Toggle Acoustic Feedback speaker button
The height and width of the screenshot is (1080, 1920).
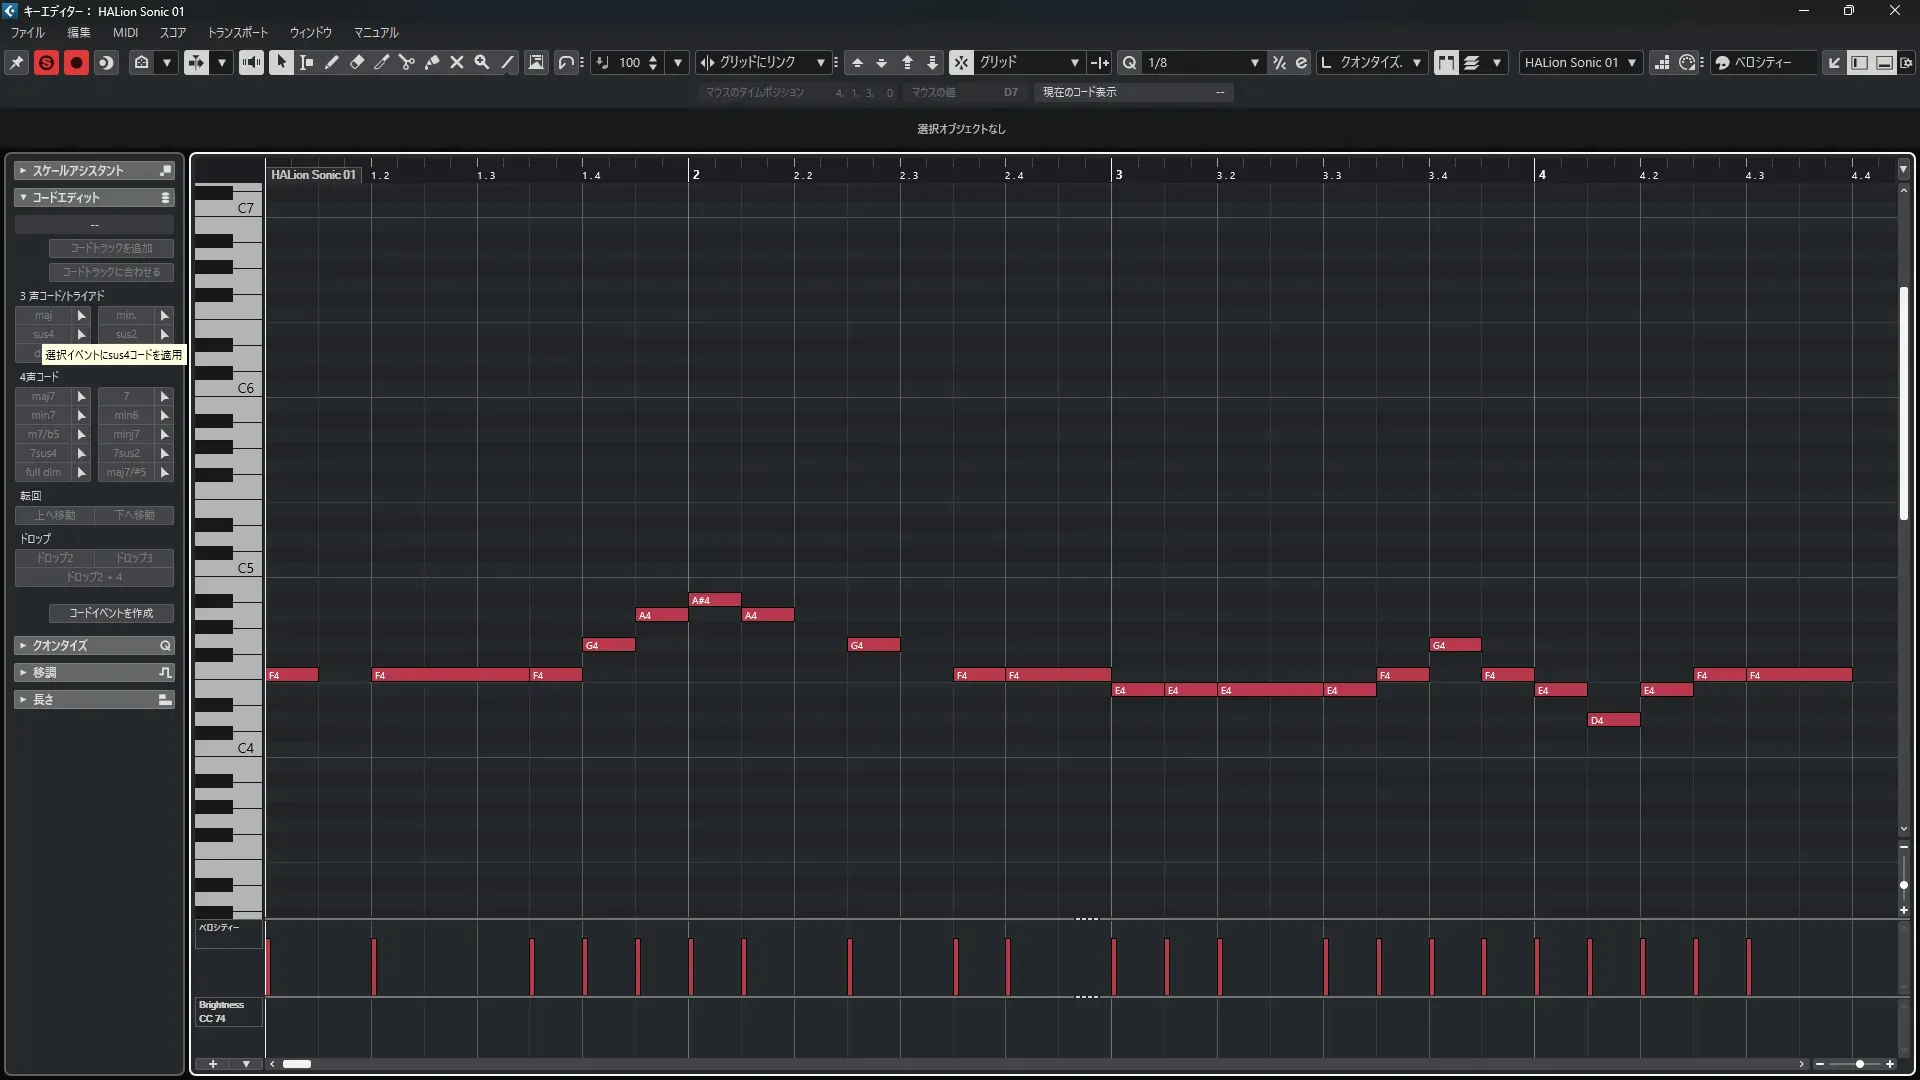tap(251, 62)
